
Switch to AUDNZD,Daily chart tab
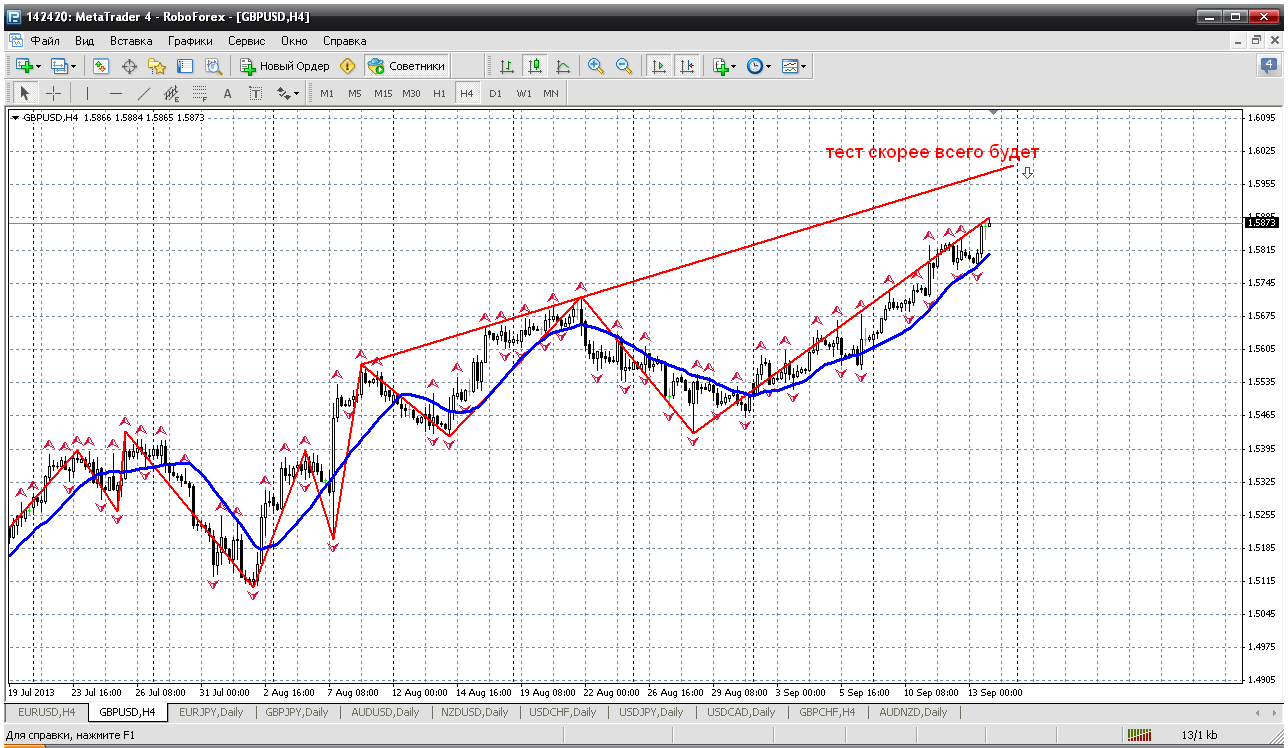point(913,712)
